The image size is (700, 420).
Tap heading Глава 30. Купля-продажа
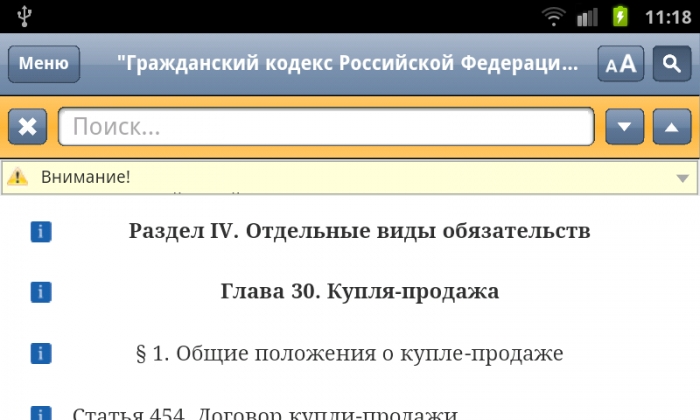pos(359,291)
